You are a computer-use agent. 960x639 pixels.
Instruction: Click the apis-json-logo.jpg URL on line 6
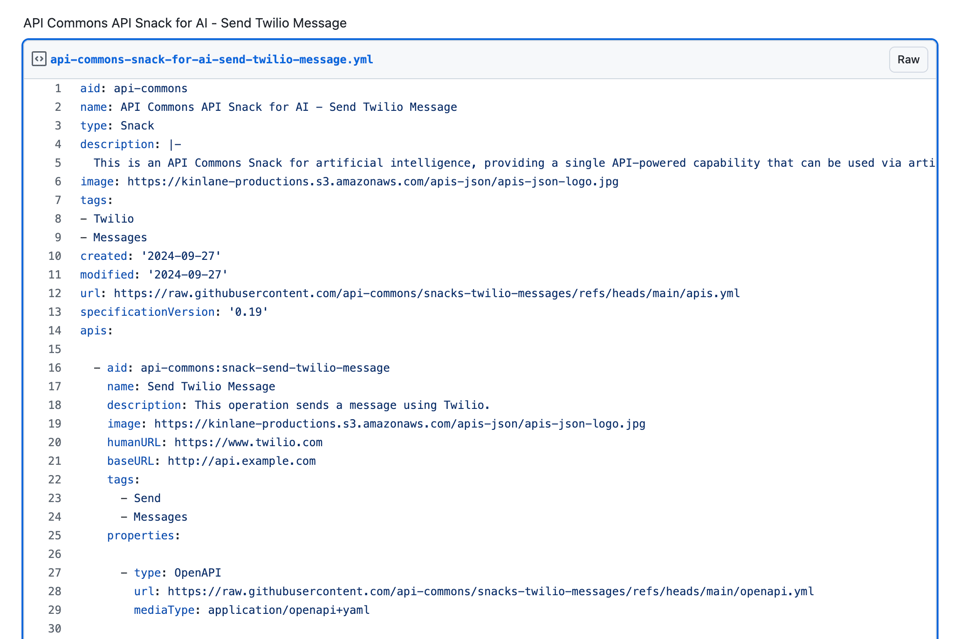pyautogui.click(x=372, y=182)
